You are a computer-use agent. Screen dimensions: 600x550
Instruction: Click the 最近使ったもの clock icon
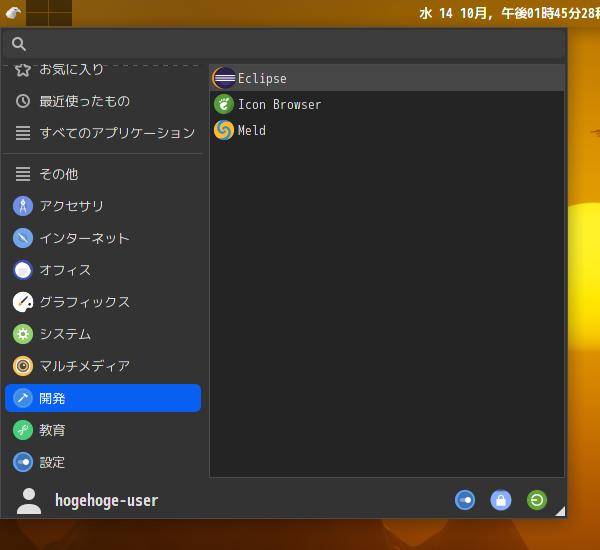[23, 101]
